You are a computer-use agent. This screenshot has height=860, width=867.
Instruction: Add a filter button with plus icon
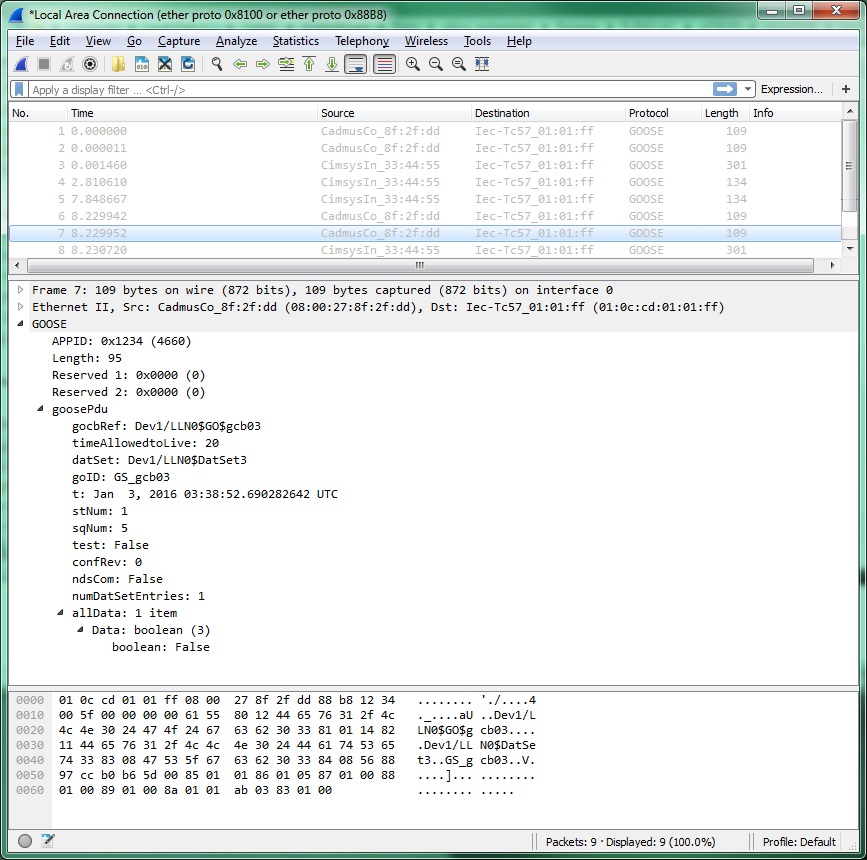(846, 89)
